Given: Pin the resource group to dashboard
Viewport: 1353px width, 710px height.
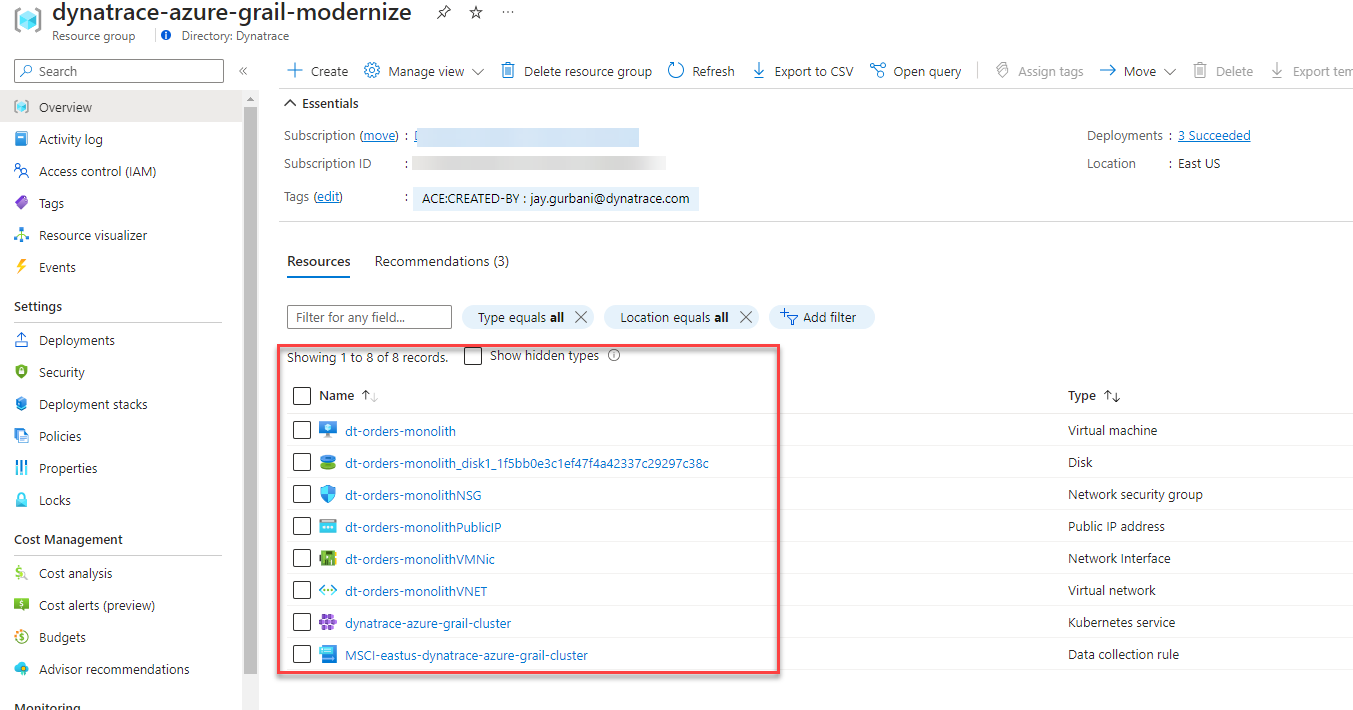Looking at the screenshot, I should click(x=443, y=13).
